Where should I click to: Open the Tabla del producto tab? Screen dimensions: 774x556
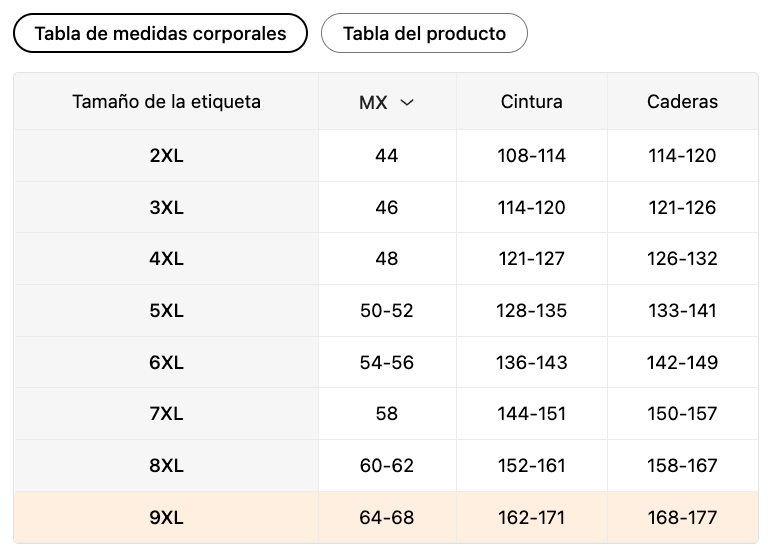424,33
